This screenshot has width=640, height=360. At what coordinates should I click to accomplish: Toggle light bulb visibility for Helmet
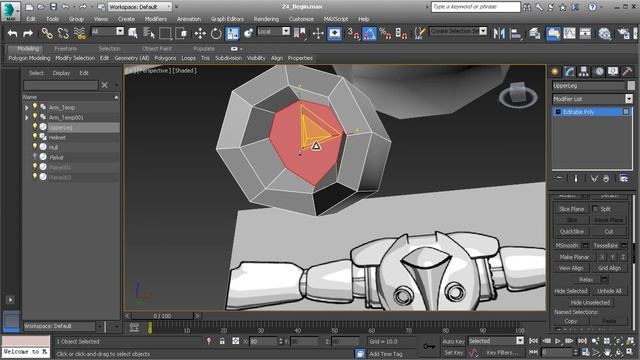35,137
